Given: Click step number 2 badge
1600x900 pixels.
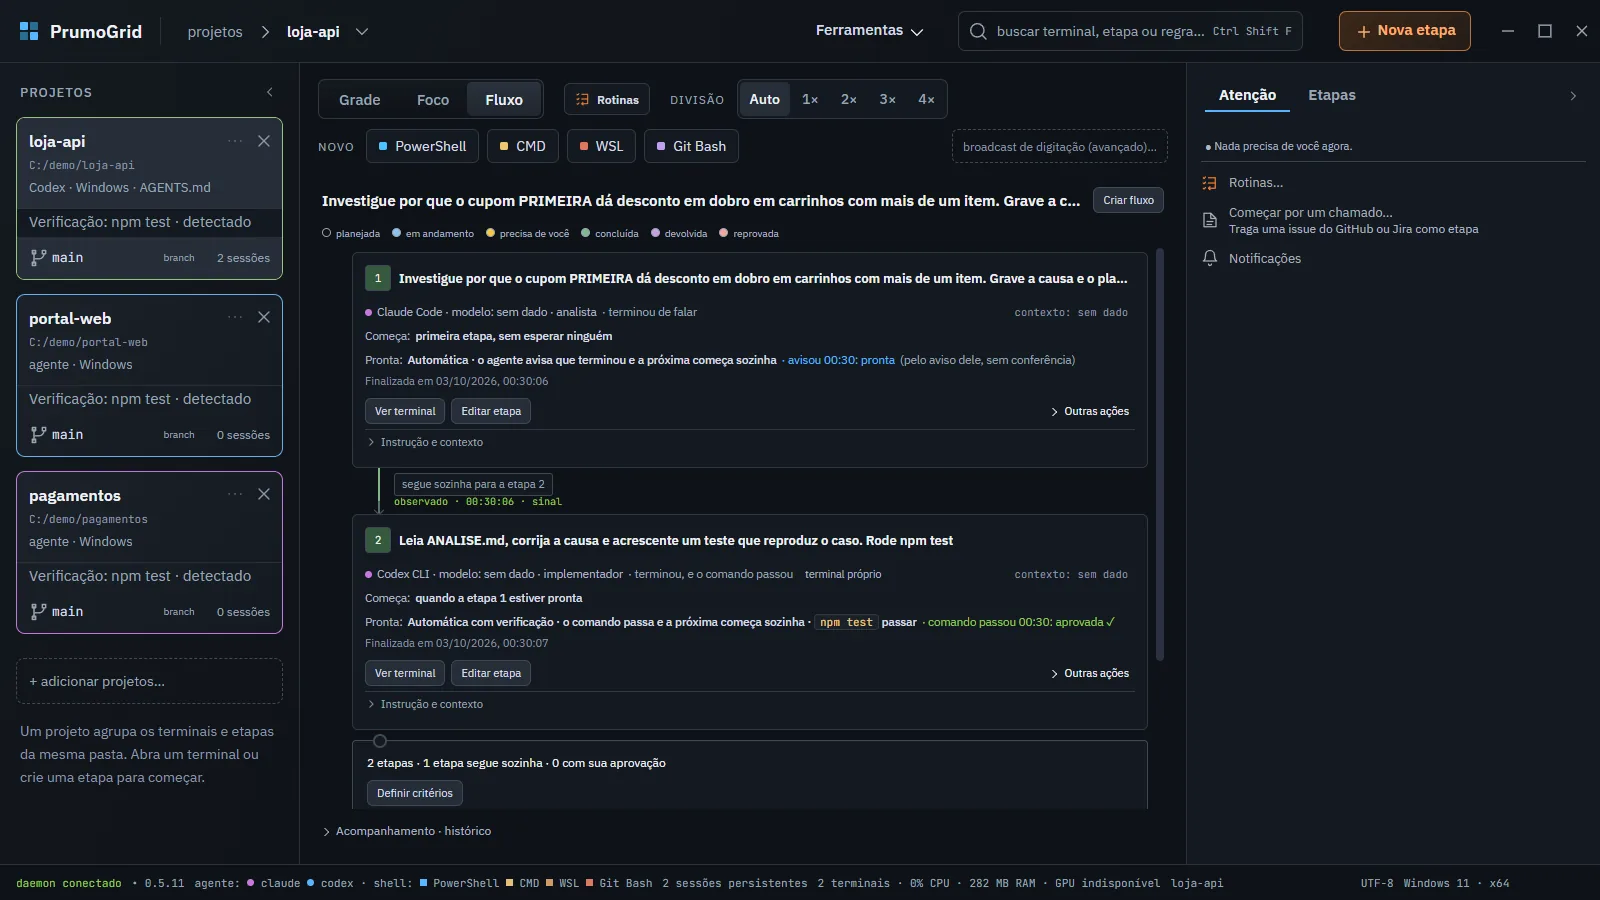Looking at the screenshot, I should (378, 540).
